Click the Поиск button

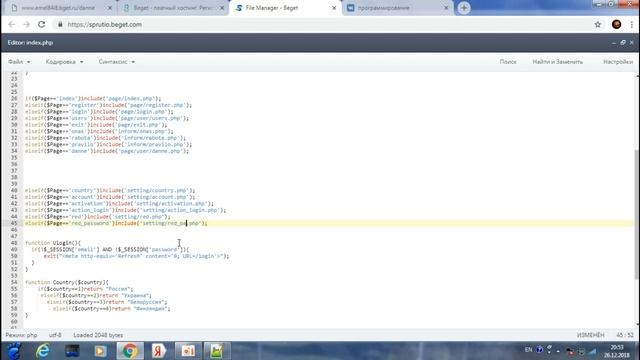point(508,62)
